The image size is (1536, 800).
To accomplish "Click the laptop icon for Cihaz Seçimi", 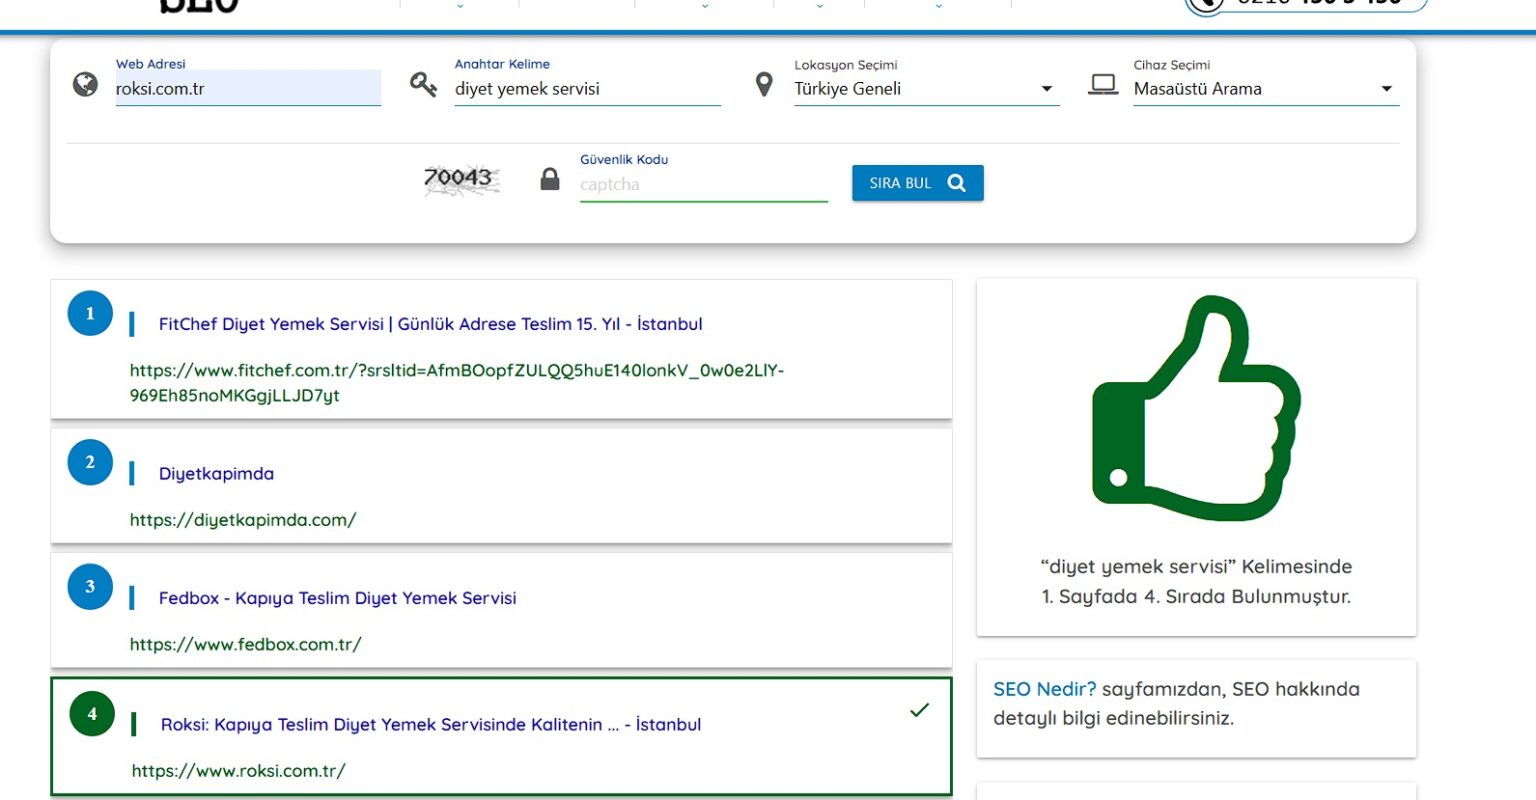I will 1103,85.
